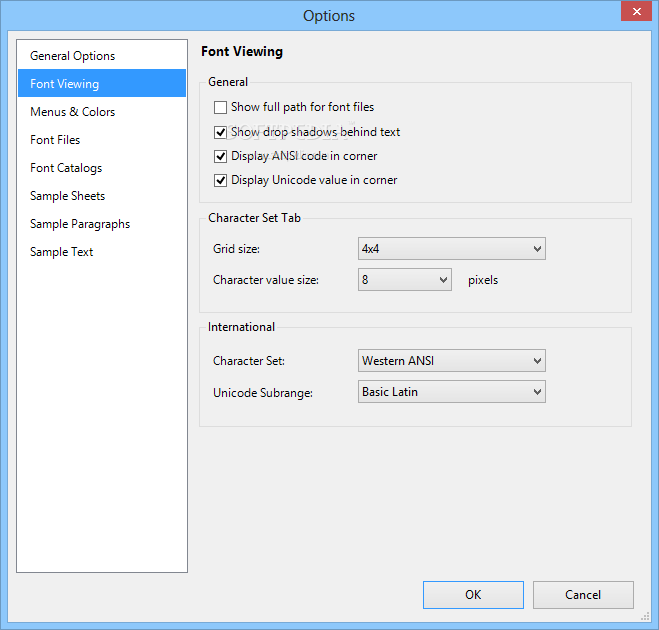The width and height of the screenshot is (659, 630).
Task: Click Cancel to discard changes
Action: 583,595
